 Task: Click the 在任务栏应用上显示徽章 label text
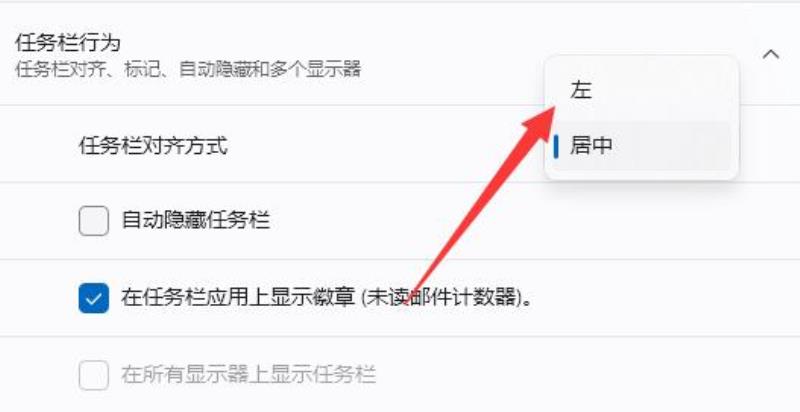coord(238,298)
